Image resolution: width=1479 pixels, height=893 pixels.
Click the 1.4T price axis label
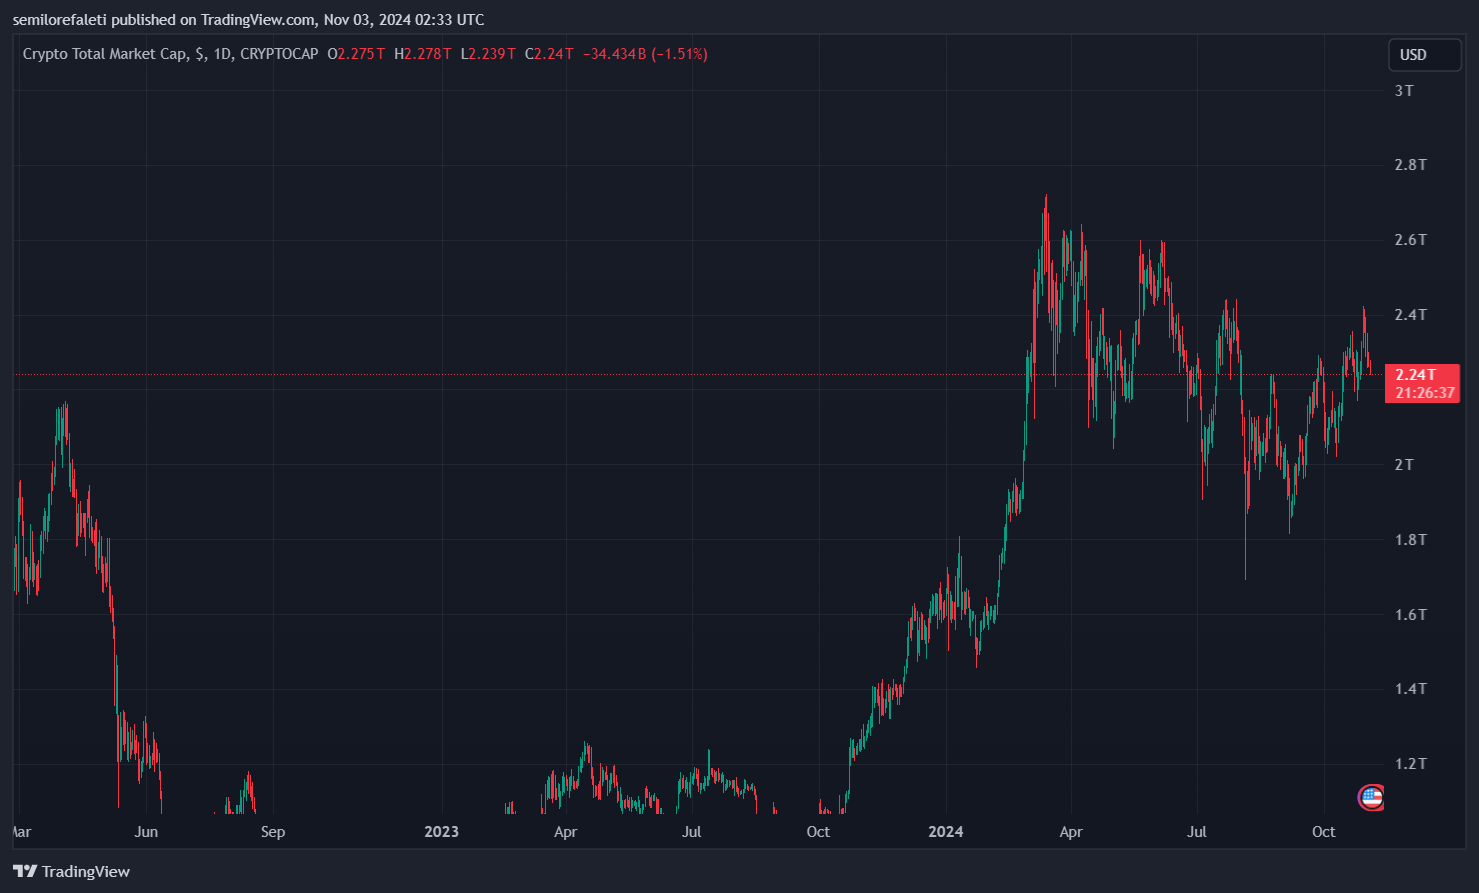(1410, 689)
